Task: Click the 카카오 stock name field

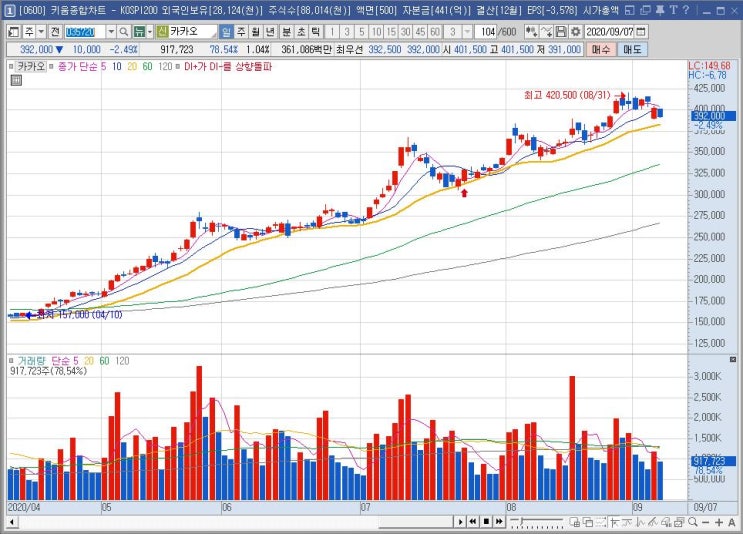Action: pos(192,32)
